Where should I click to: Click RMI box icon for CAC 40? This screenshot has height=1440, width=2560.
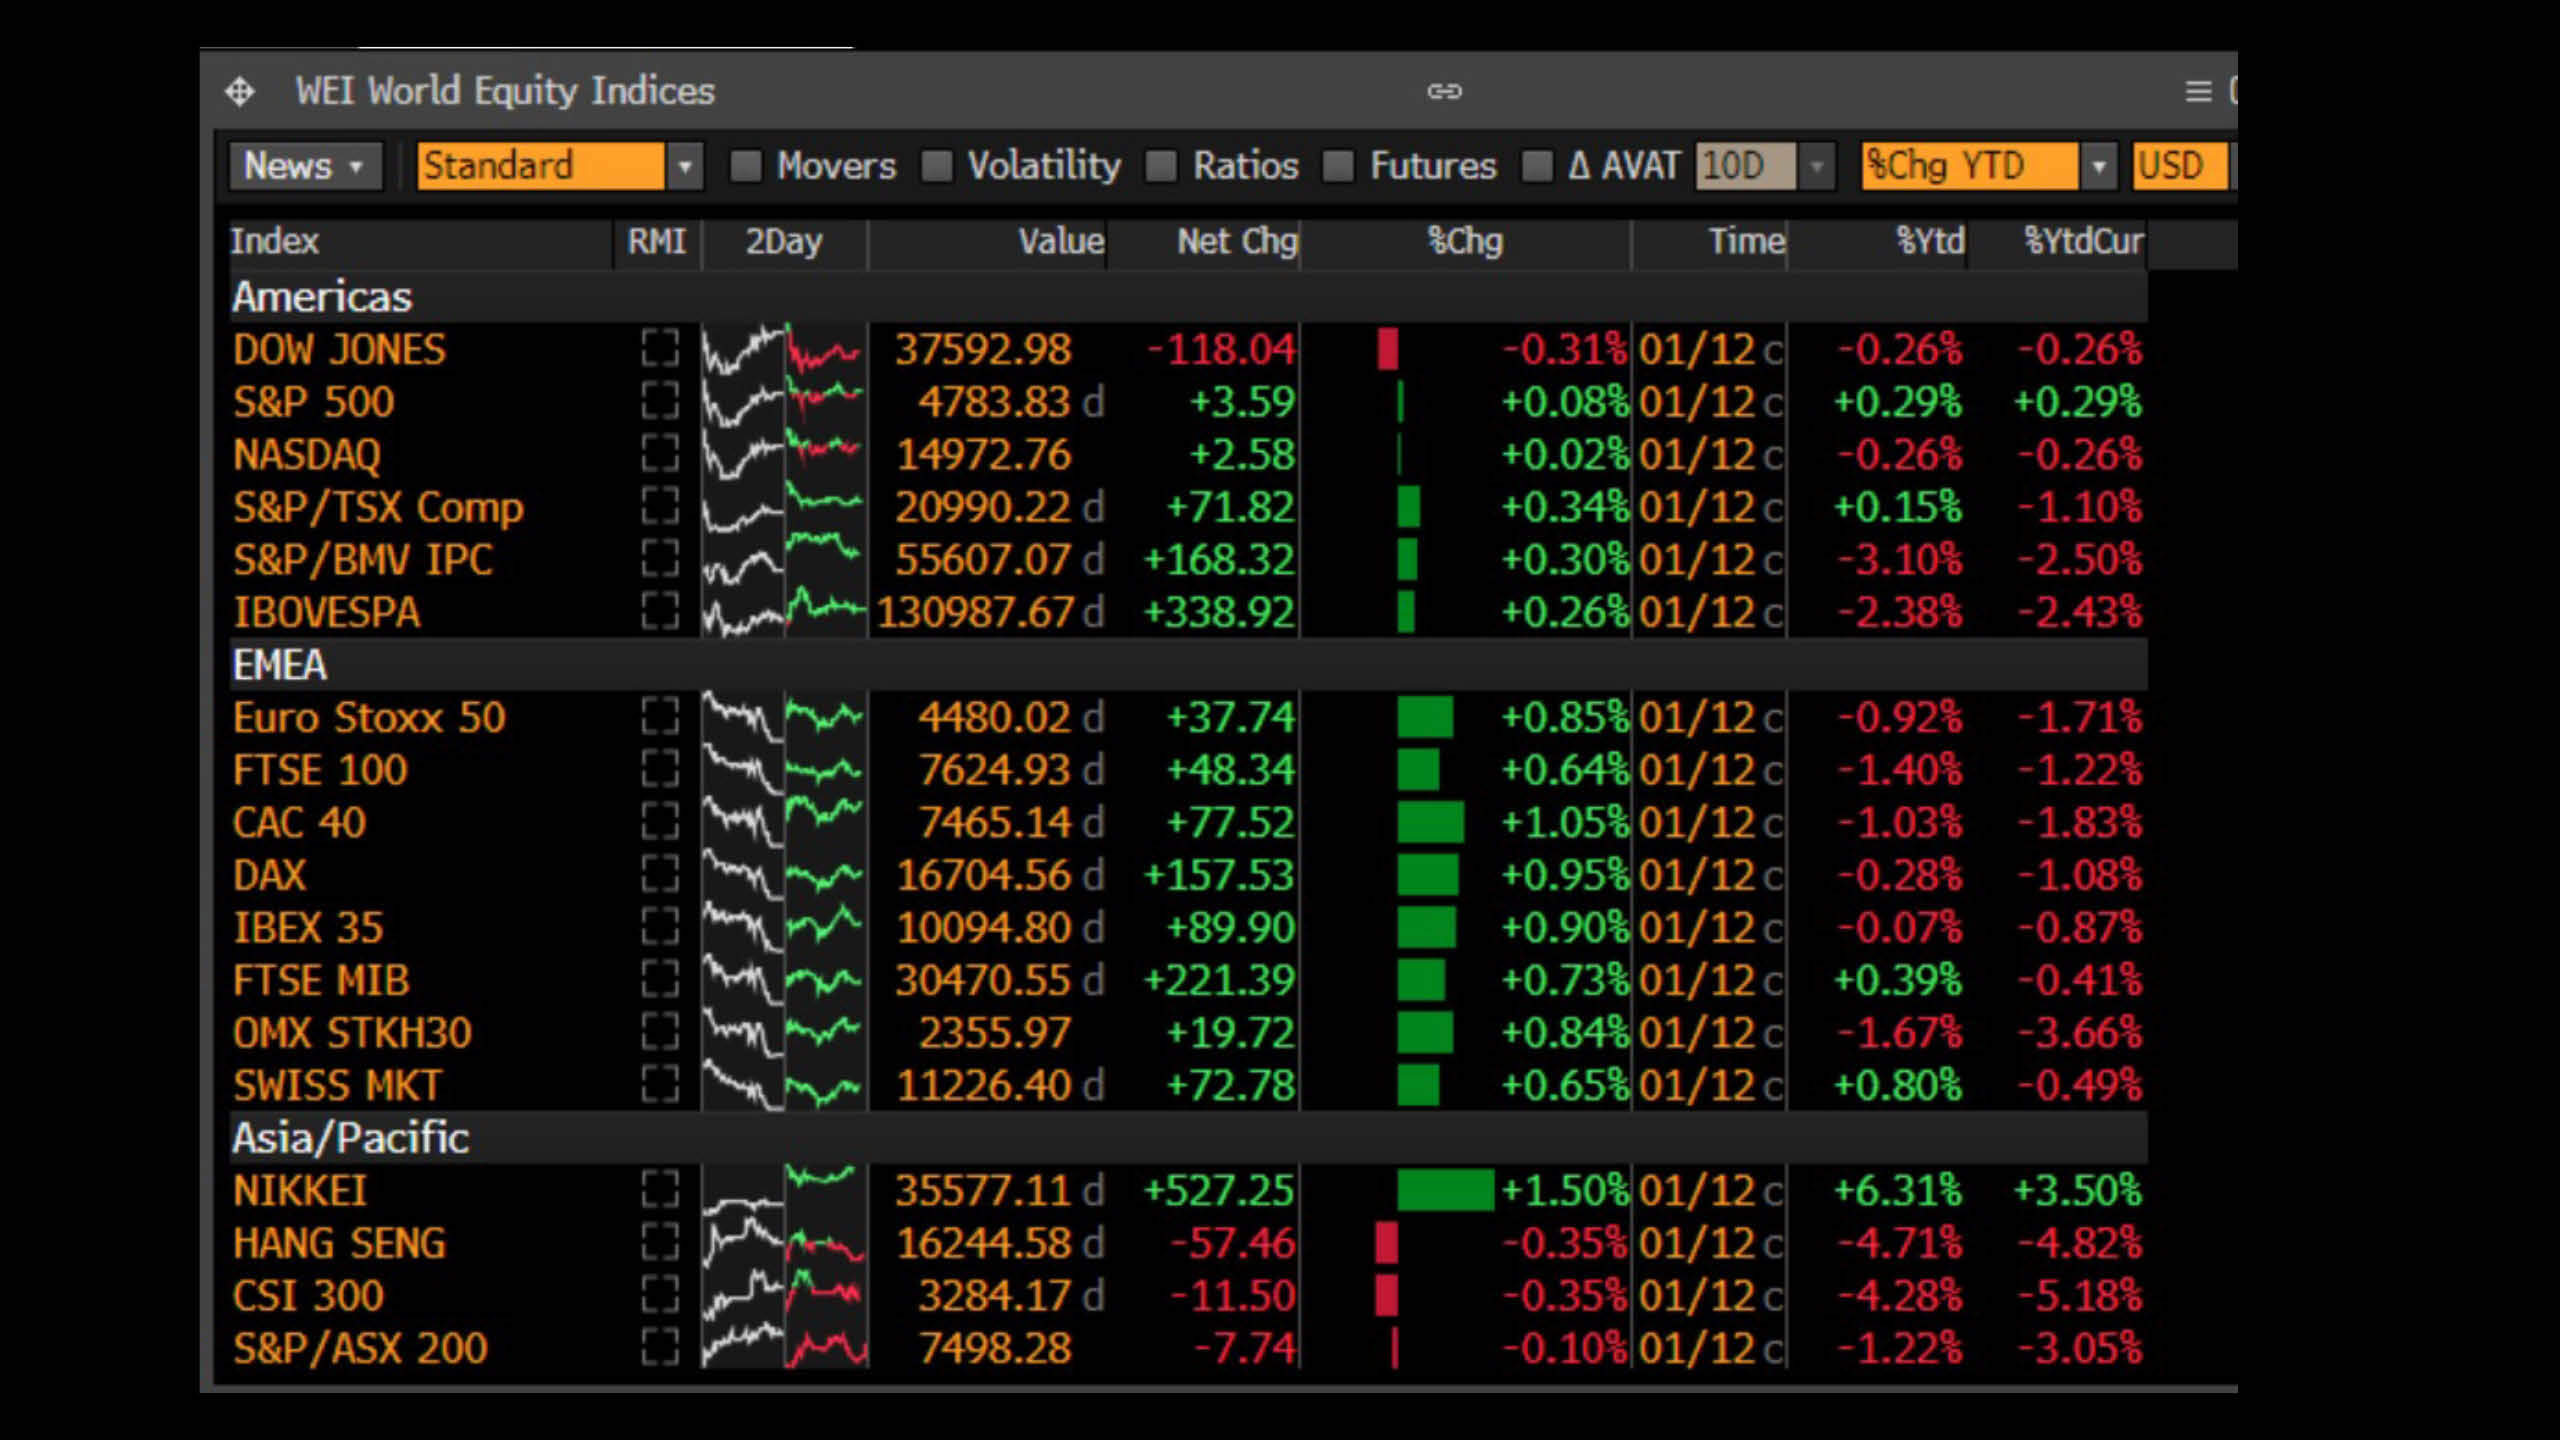pyautogui.click(x=660, y=822)
